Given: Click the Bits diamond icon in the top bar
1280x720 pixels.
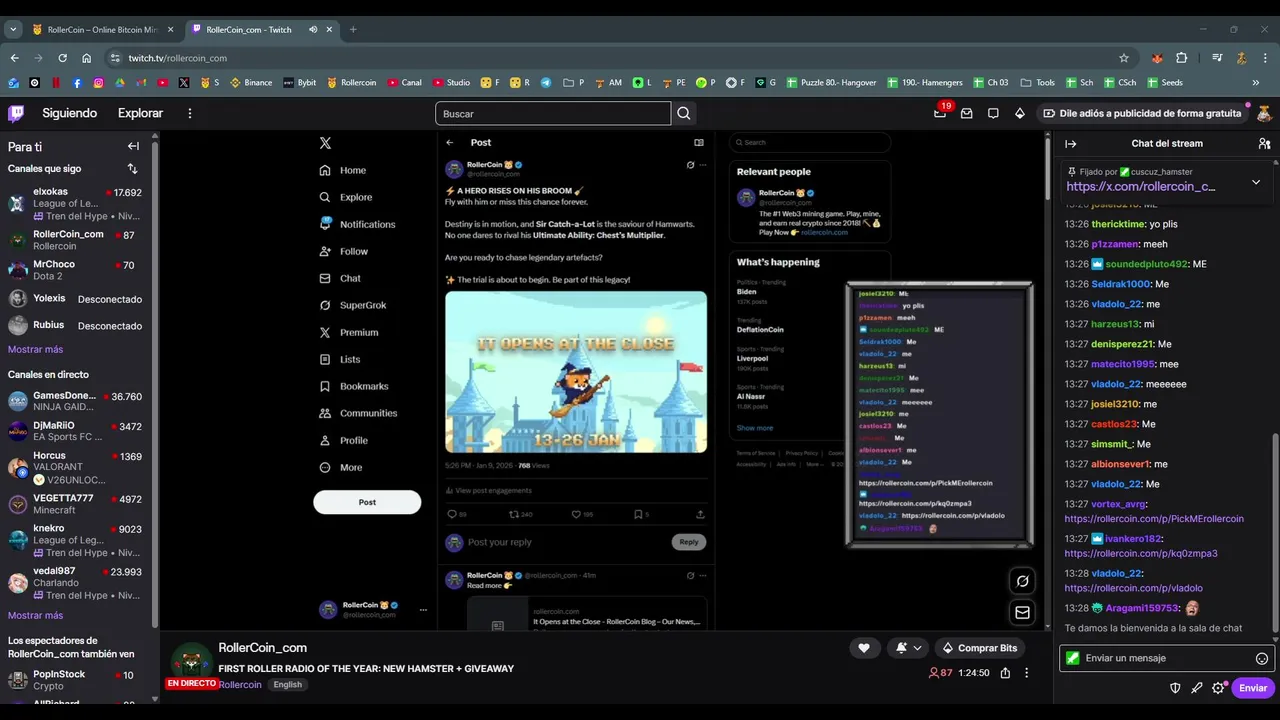Looking at the screenshot, I should (1020, 113).
